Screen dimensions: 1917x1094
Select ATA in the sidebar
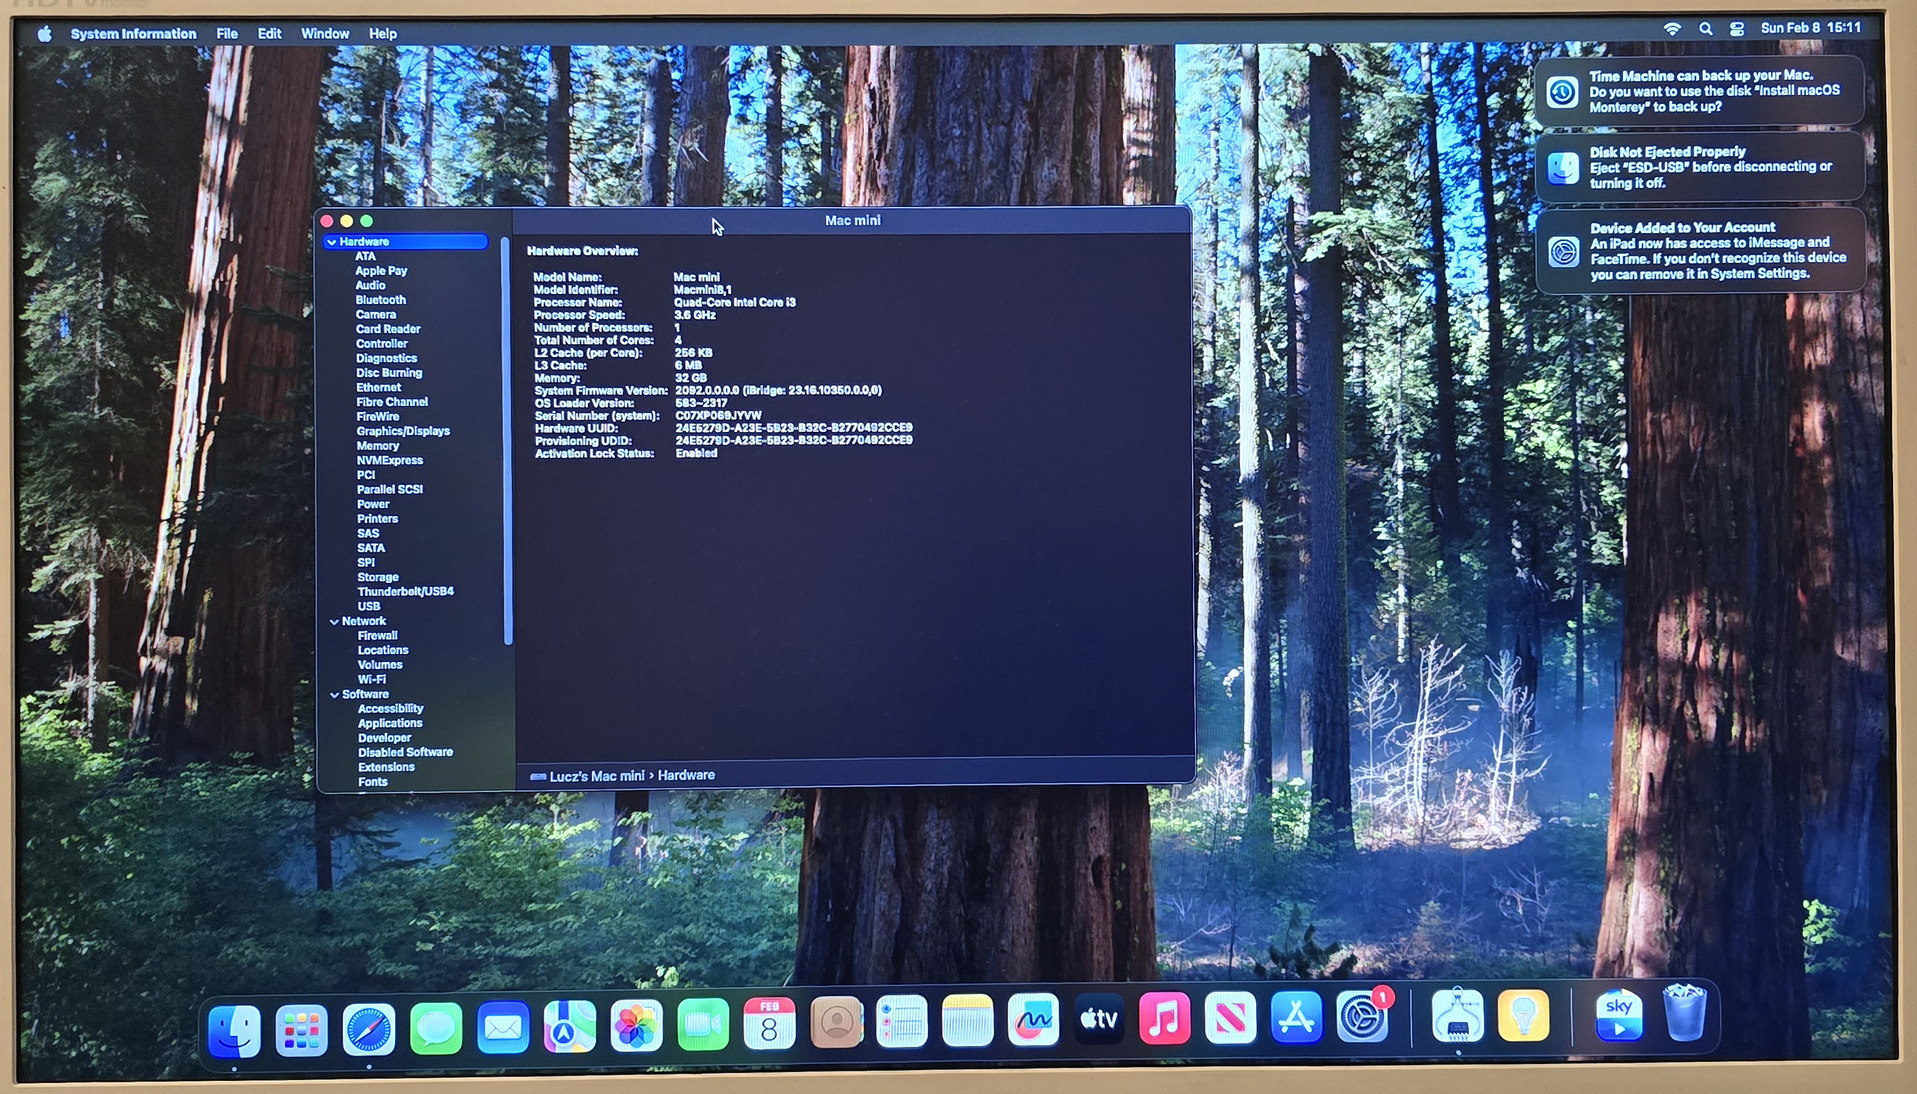tap(365, 256)
